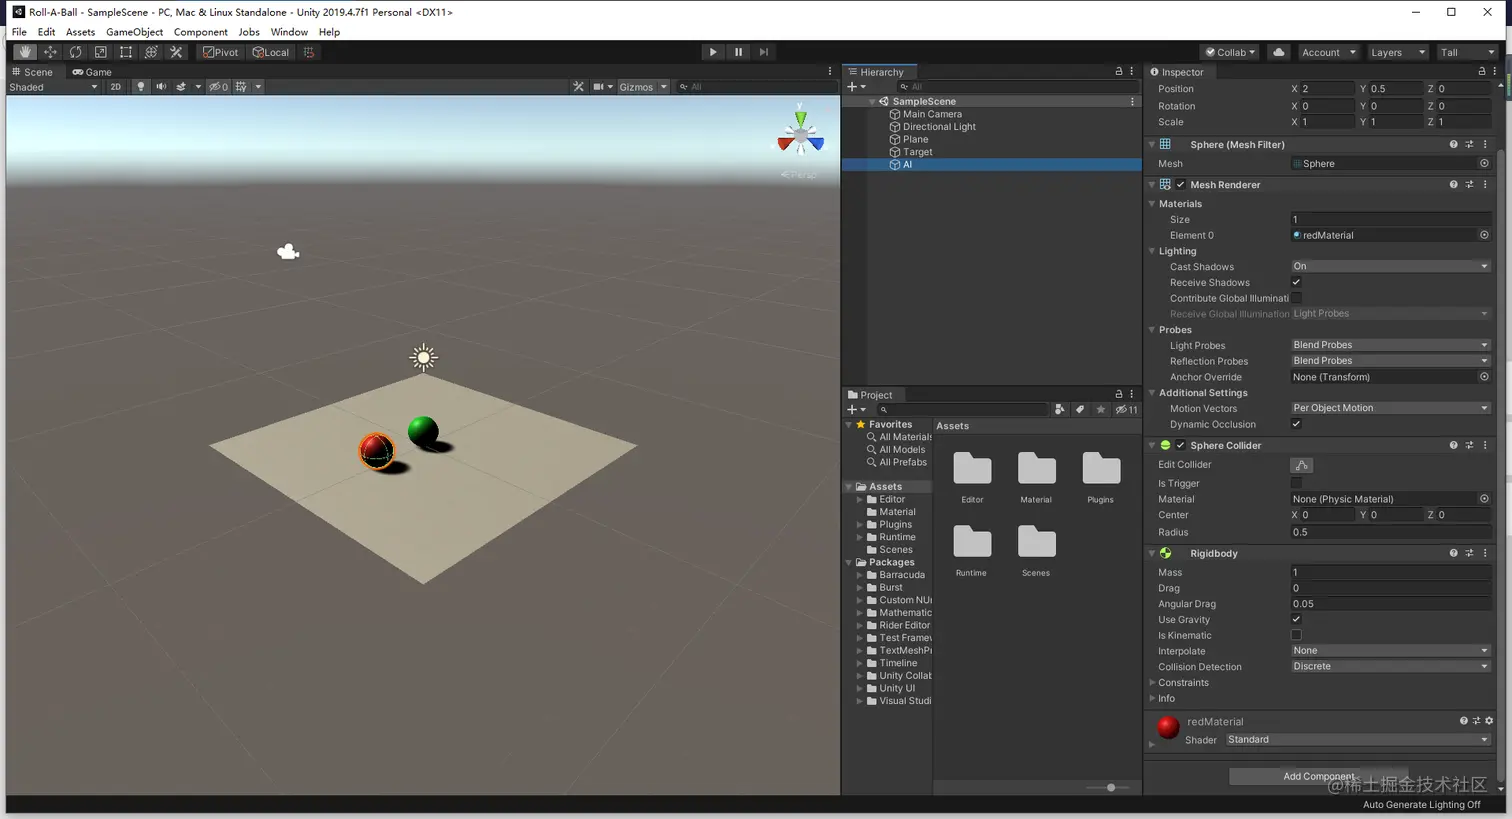1512x819 pixels.
Task: Select the Rotate tool
Action: point(75,52)
